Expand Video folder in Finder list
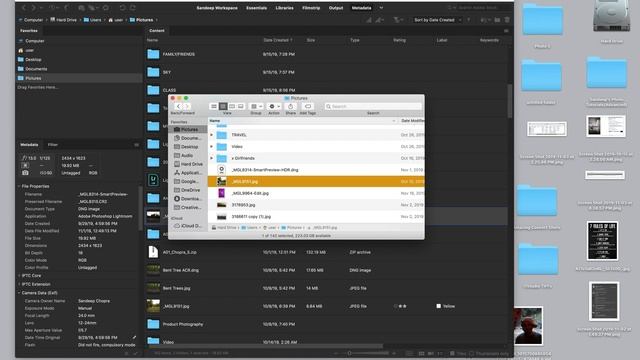The width and height of the screenshot is (640, 360). tap(211, 147)
